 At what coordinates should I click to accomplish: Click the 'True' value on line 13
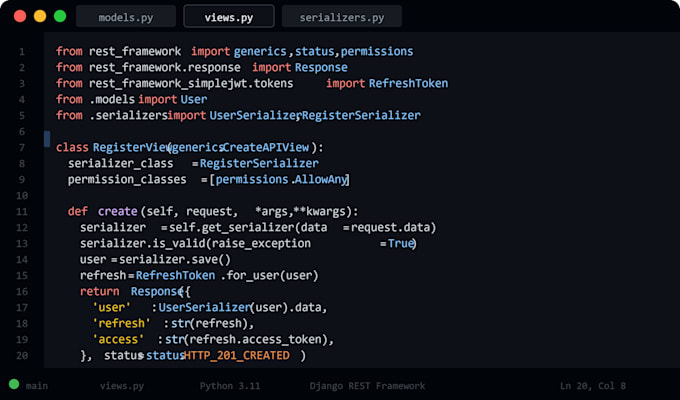401,244
